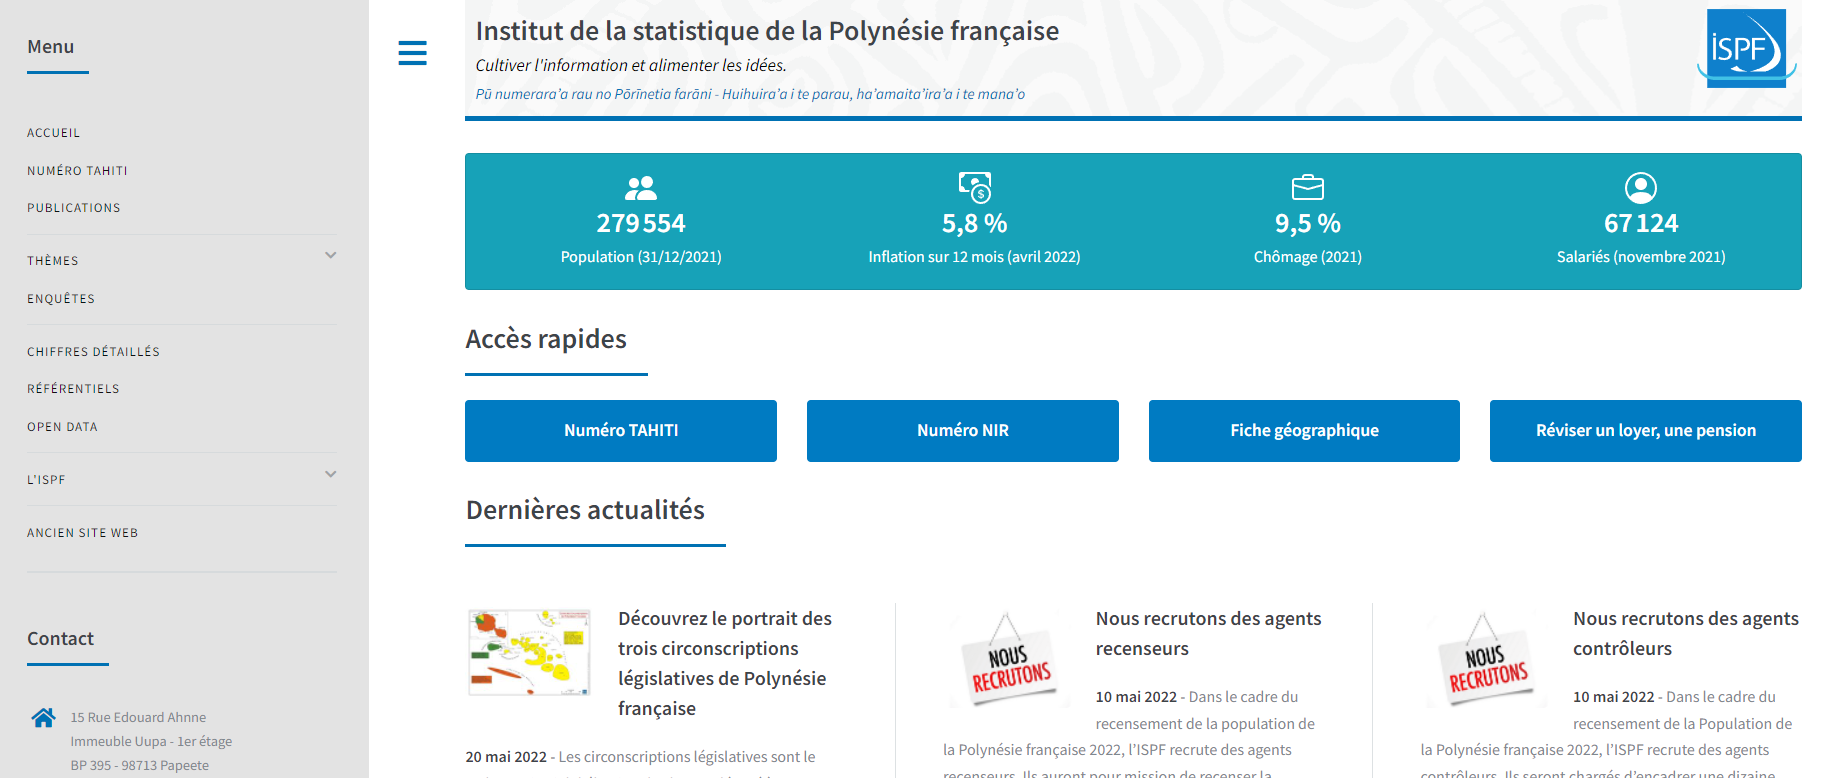This screenshot has width=1822, height=778.
Task: Click the 5,8 % inflation figure
Action: click(974, 223)
